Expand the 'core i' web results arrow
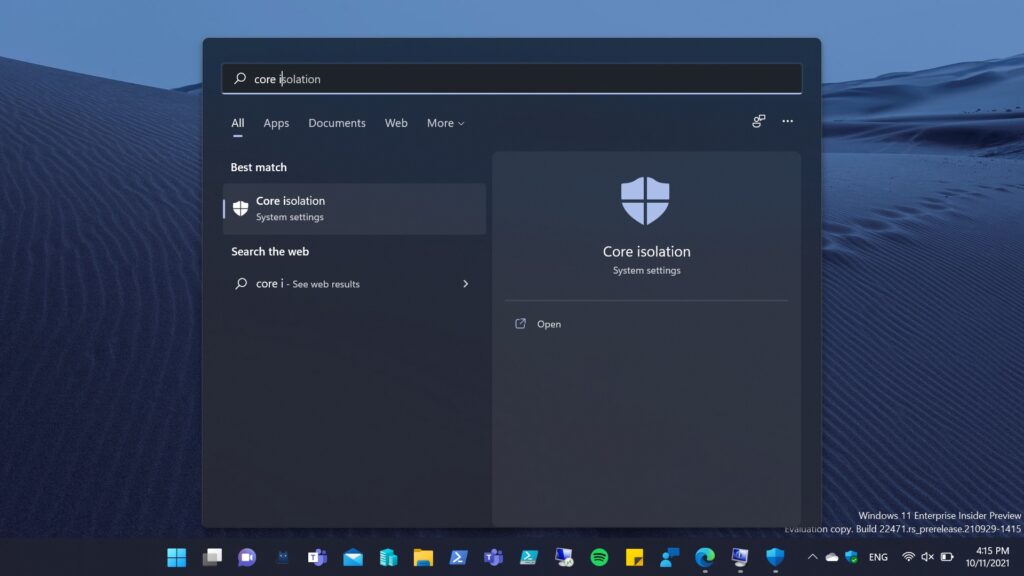This screenshot has width=1024, height=576. tap(465, 284)
